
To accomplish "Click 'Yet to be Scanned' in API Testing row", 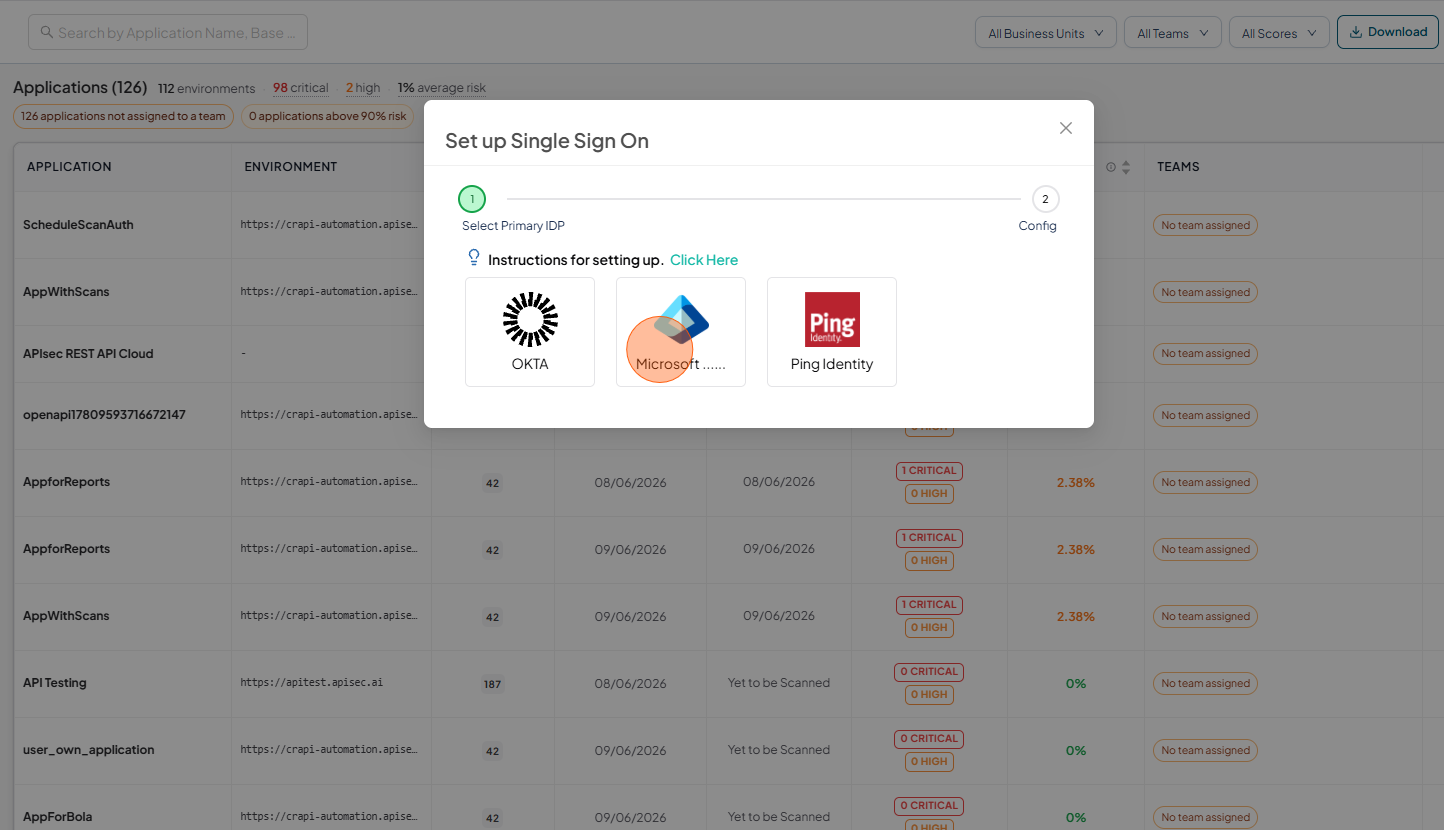I will (x=779, y=683).
